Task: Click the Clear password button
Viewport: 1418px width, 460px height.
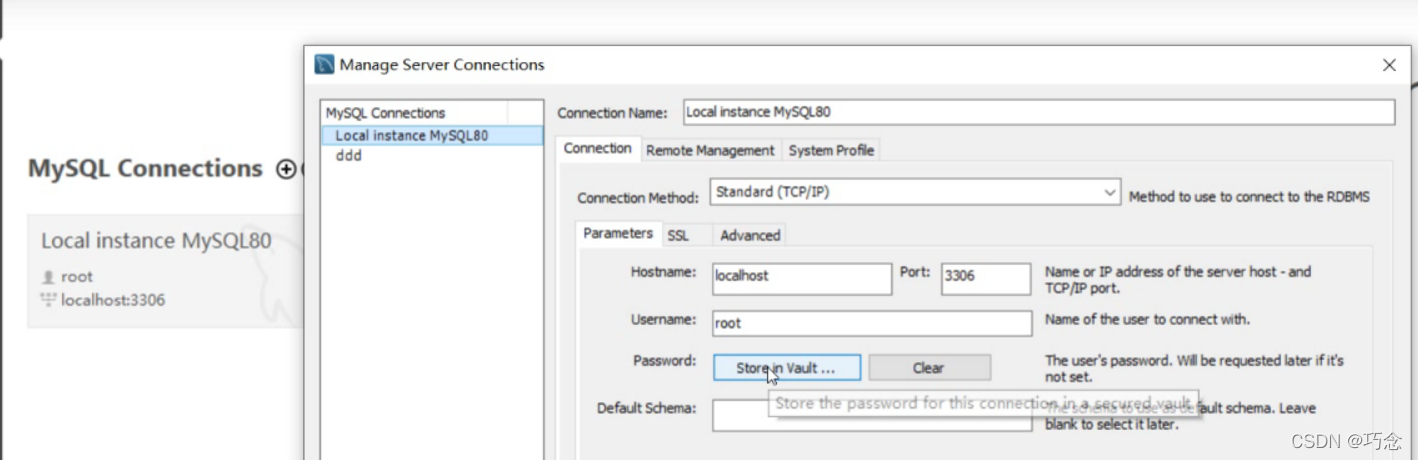Action: [x=929, y=368]
